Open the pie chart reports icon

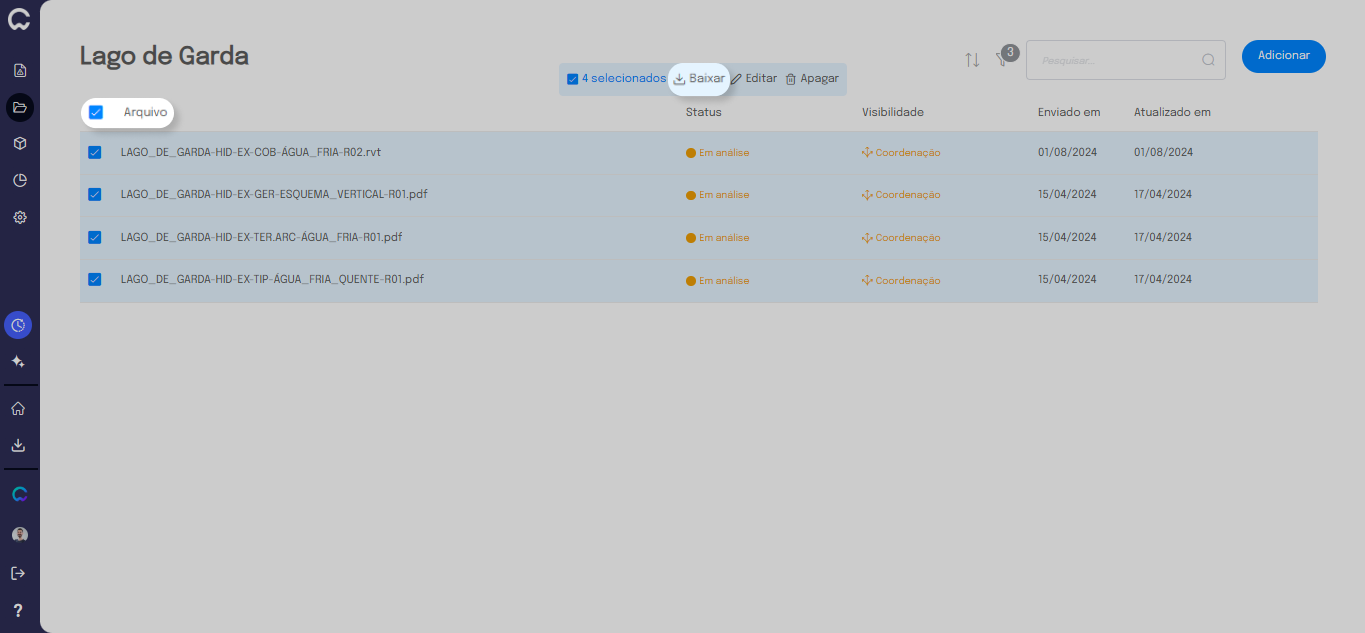tap(19, 181)
